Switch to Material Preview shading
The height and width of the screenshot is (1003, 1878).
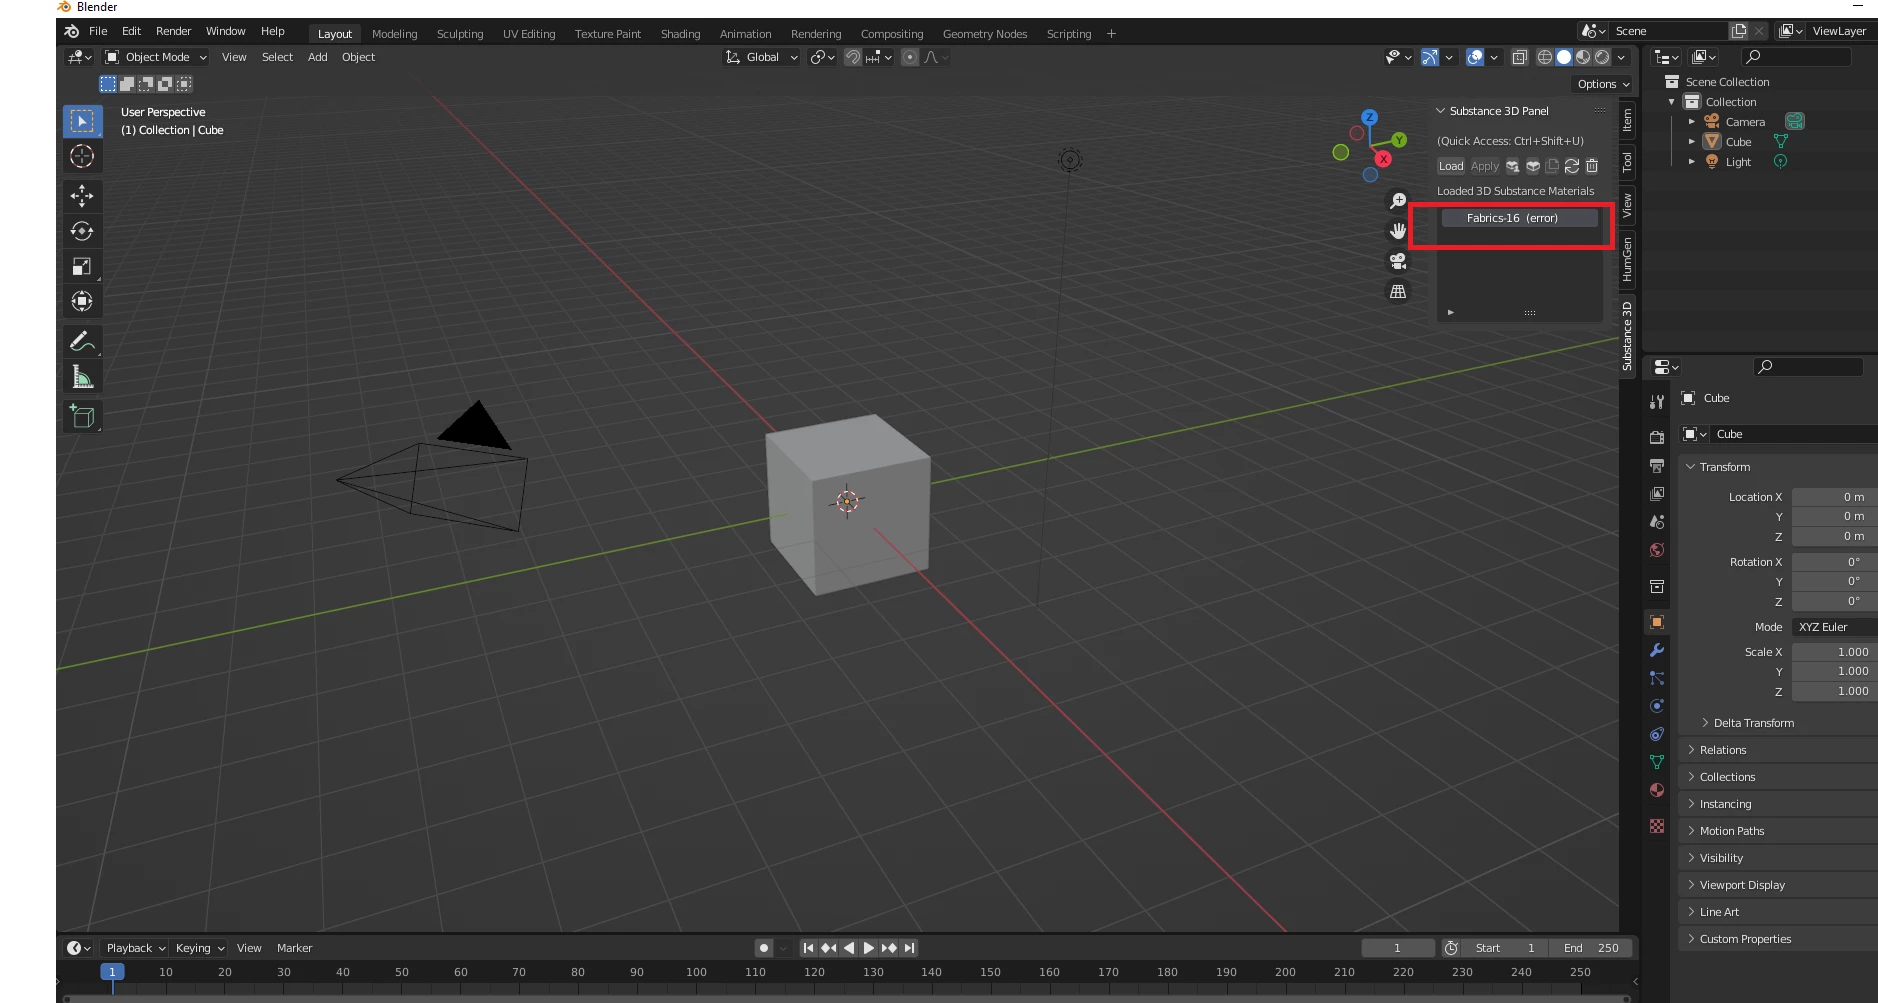(1583, 57)
